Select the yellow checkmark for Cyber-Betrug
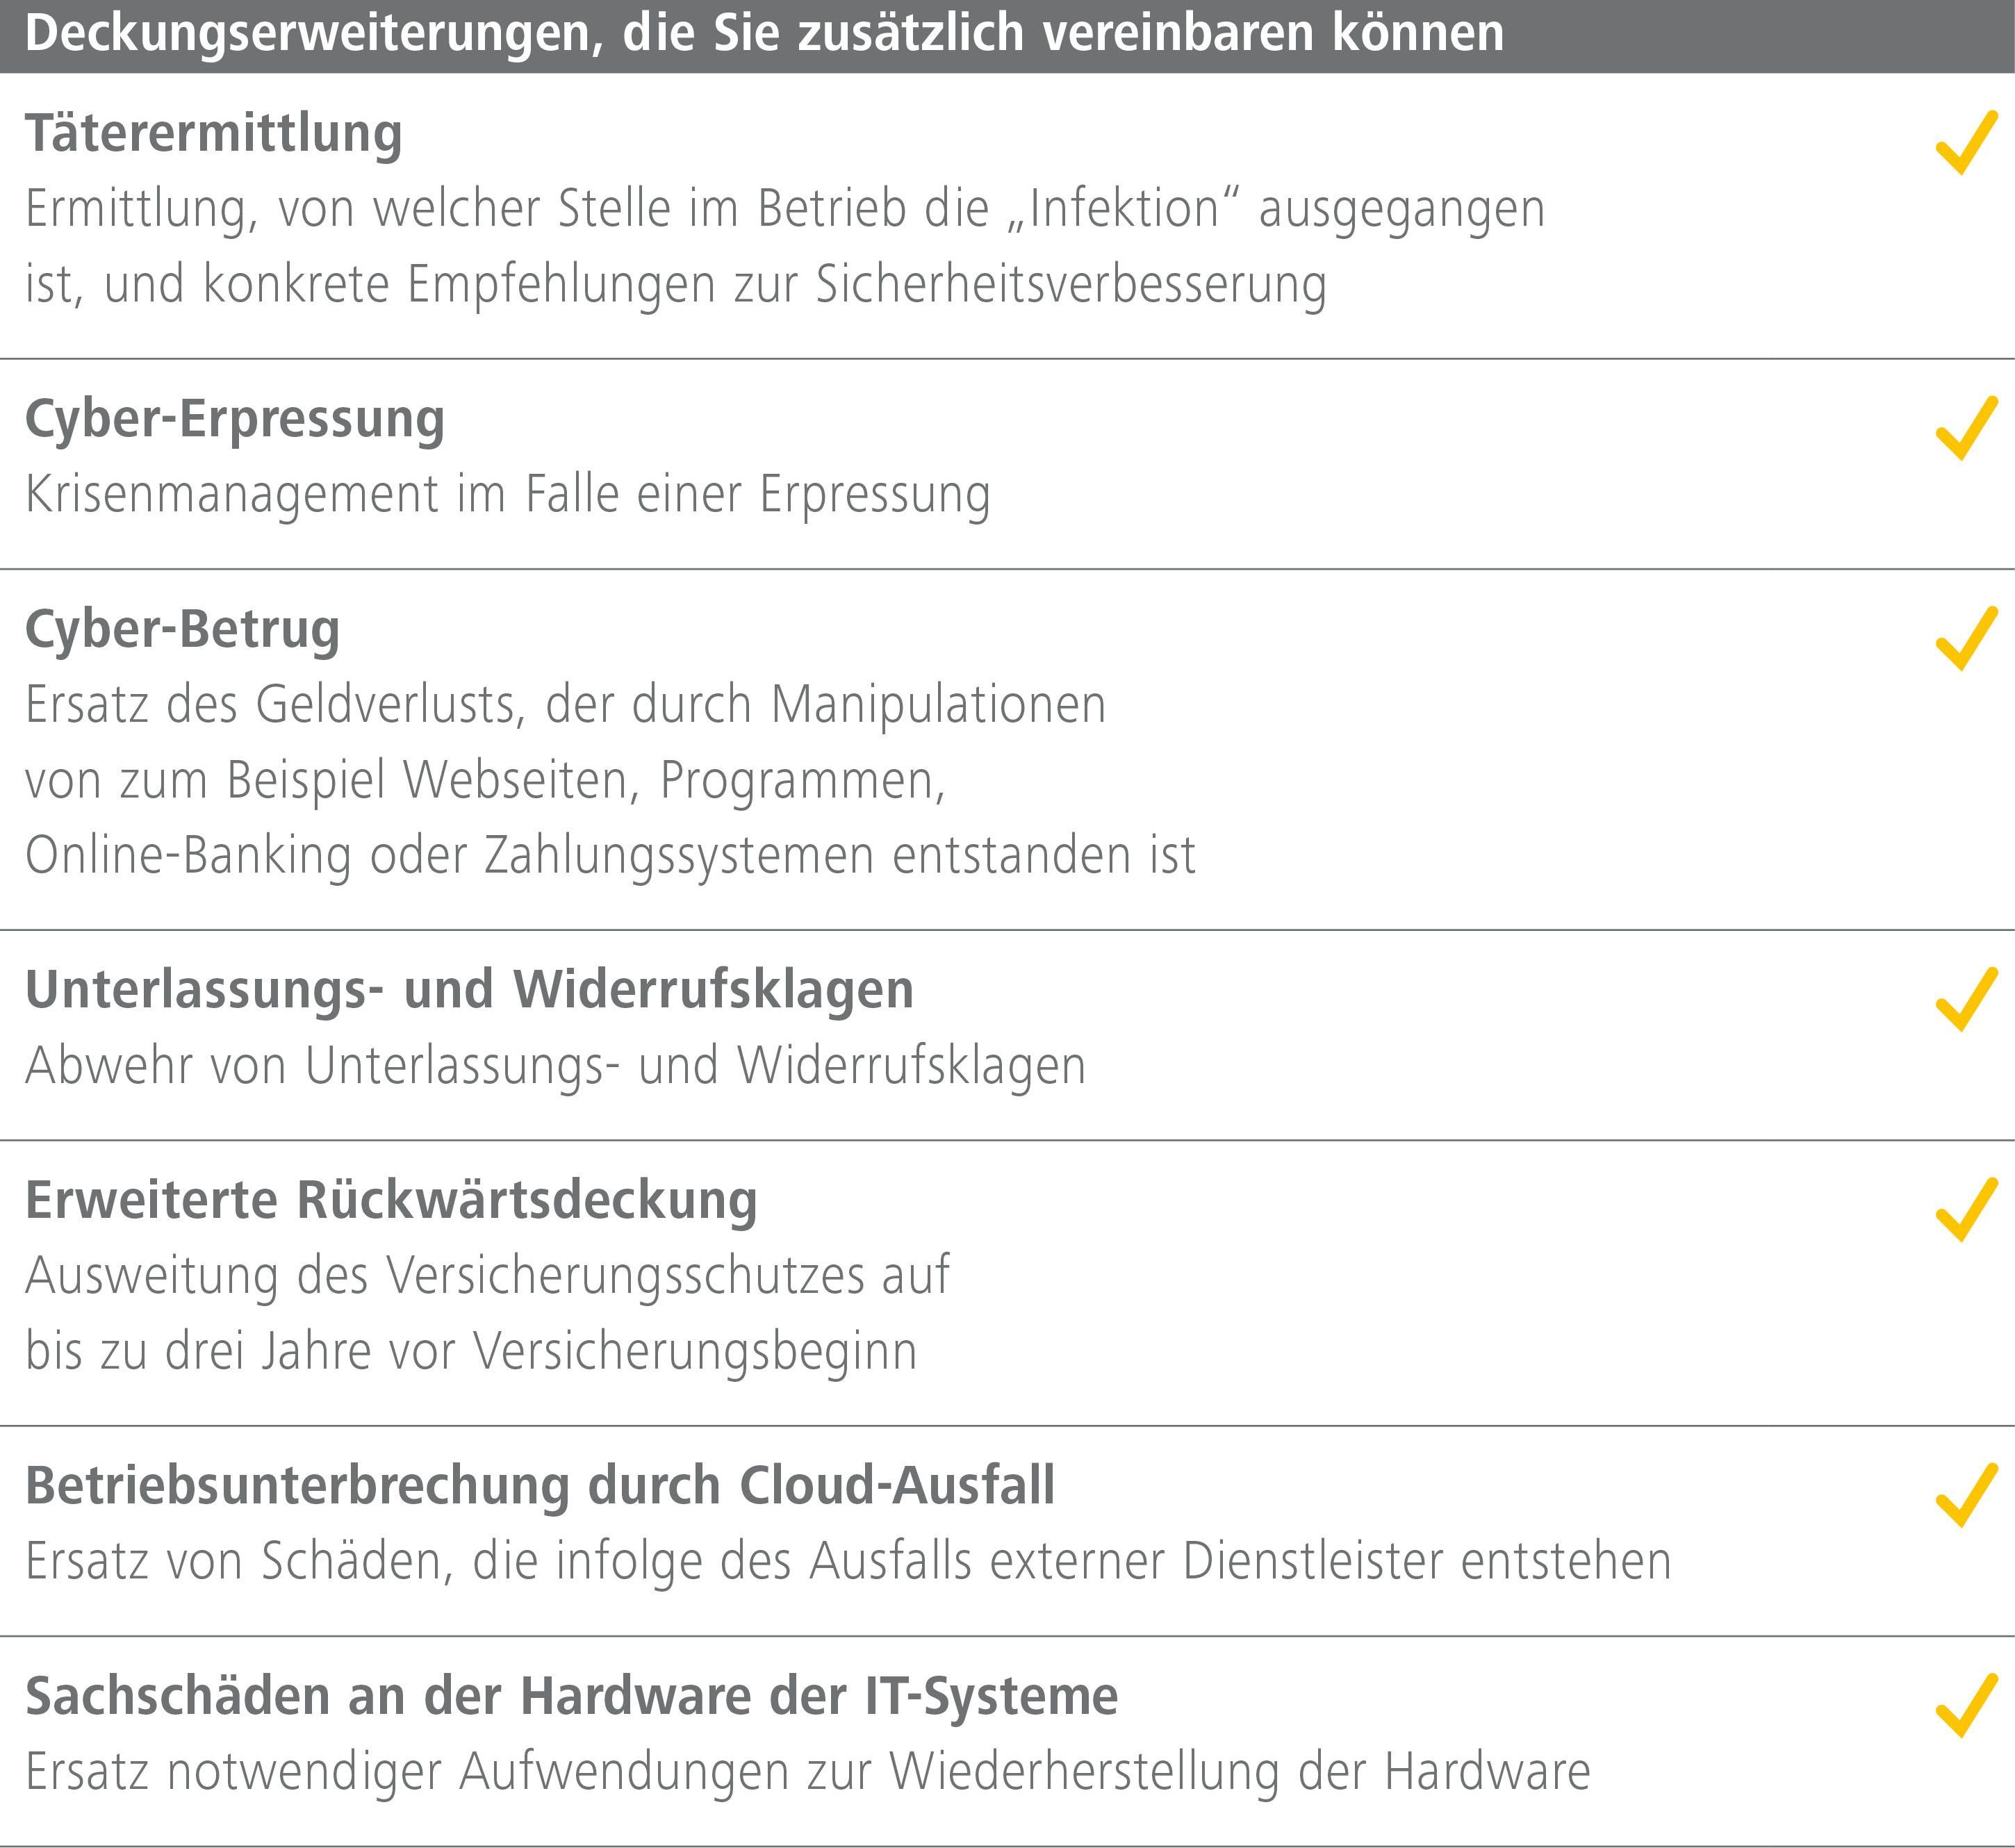 point(1966,638)
